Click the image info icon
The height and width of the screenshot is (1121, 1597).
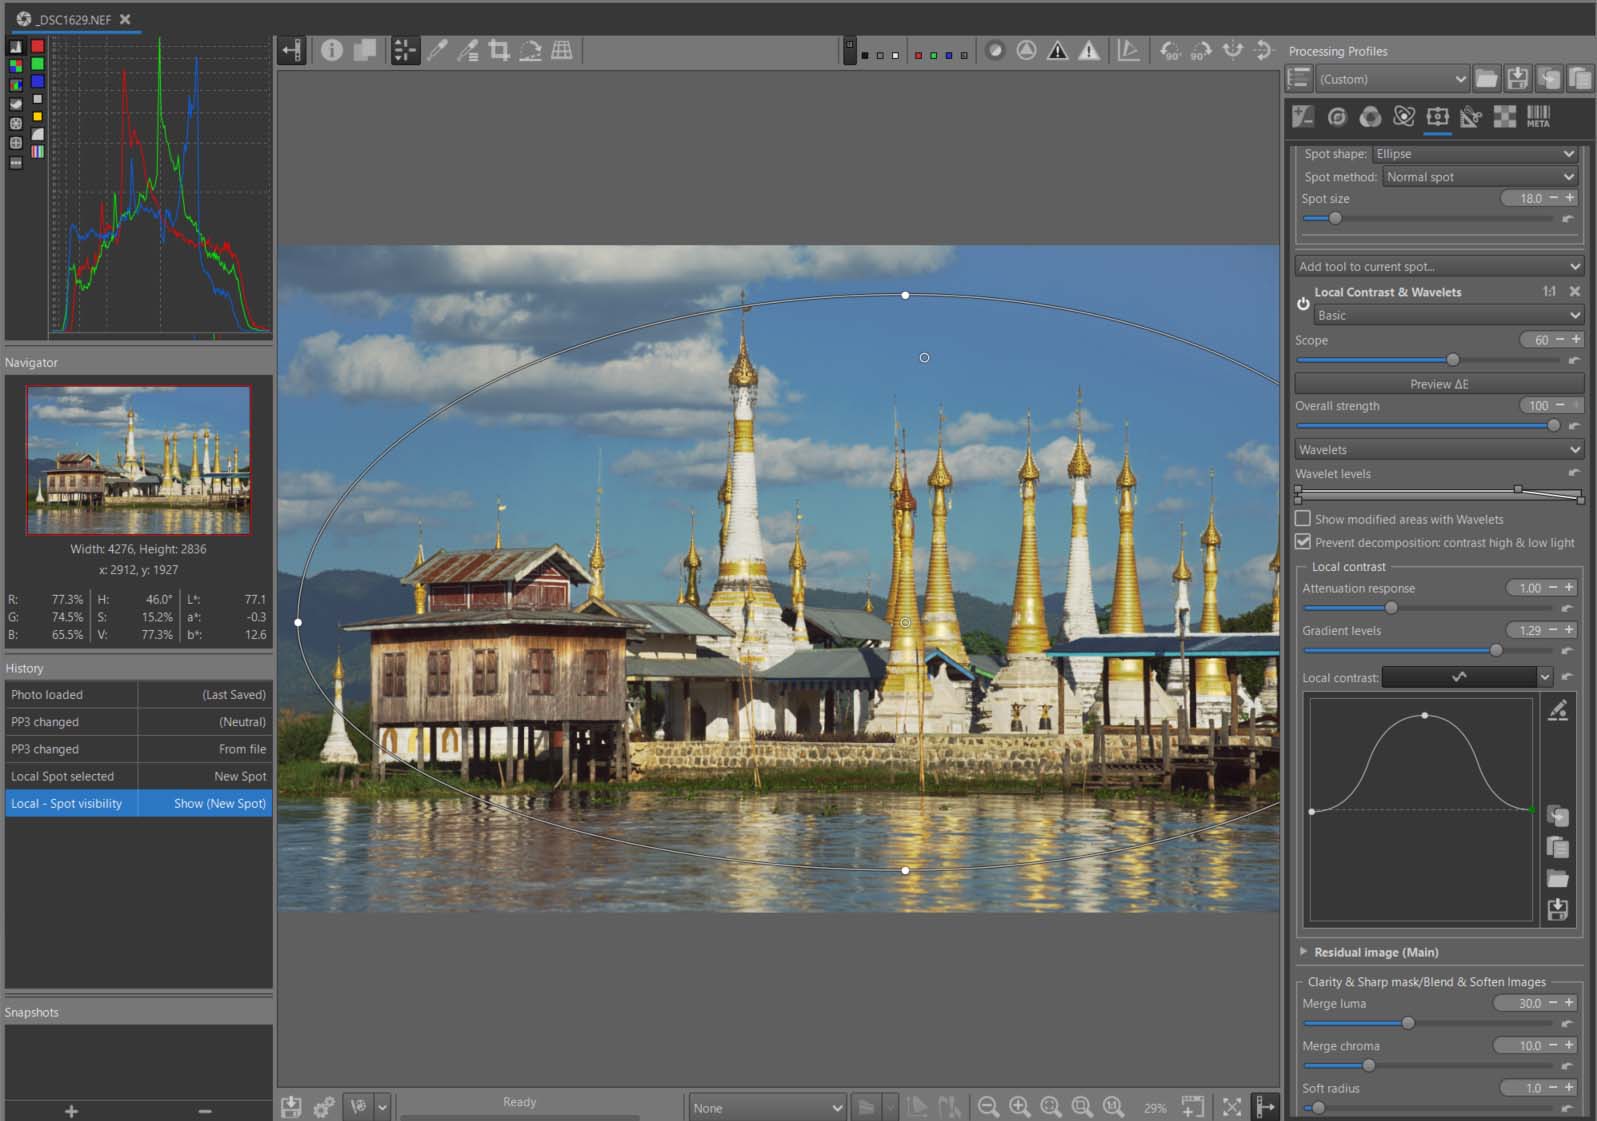[x=332, y=50]
